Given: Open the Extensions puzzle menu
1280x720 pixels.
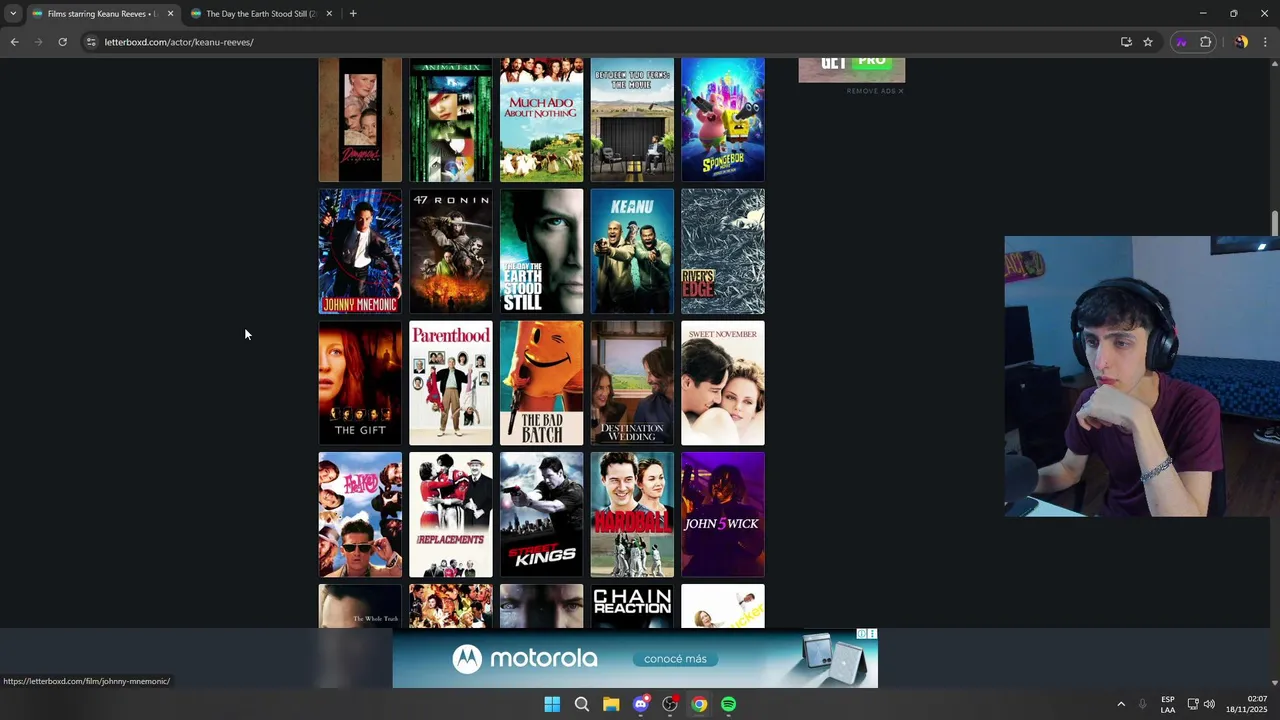Looking at the screenshot, I should pos(1205,42).
